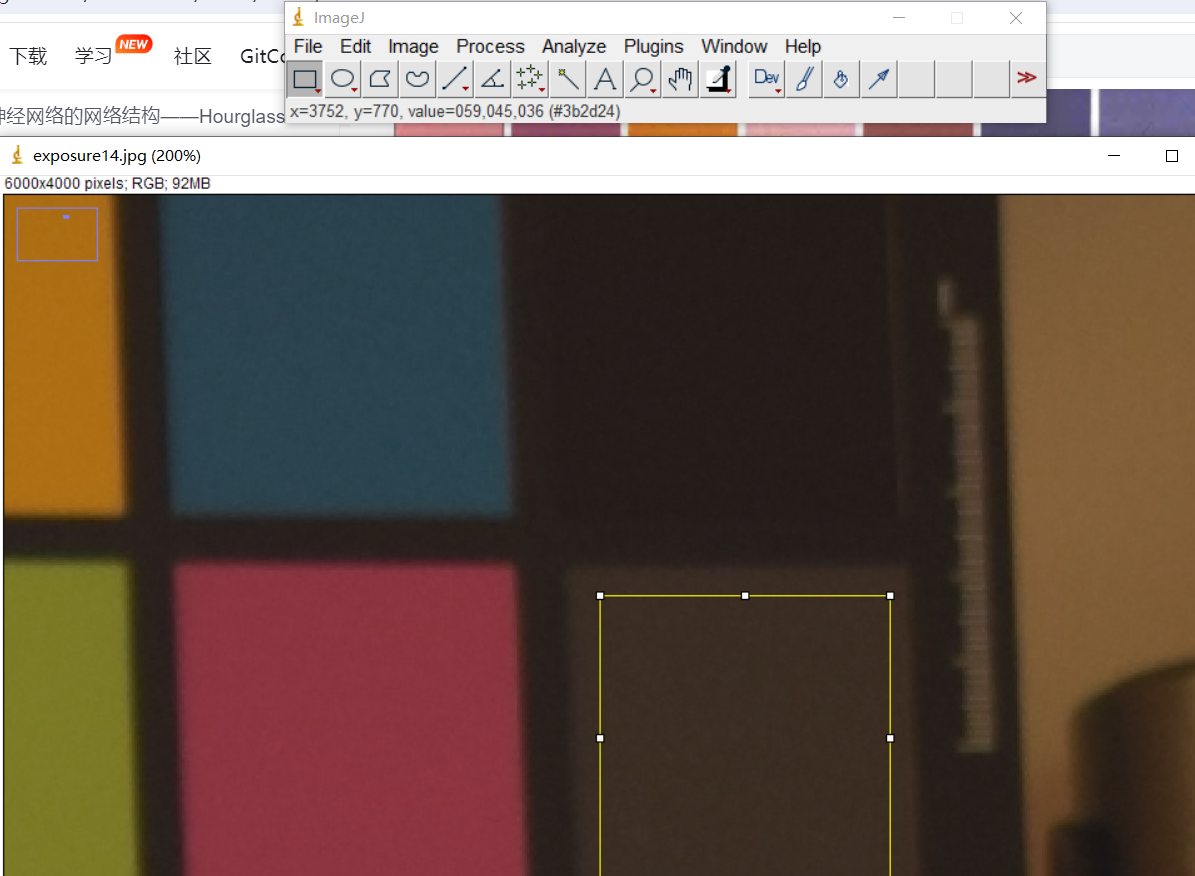
Task: Select the Multi-point tool
Action: point(529,79)
